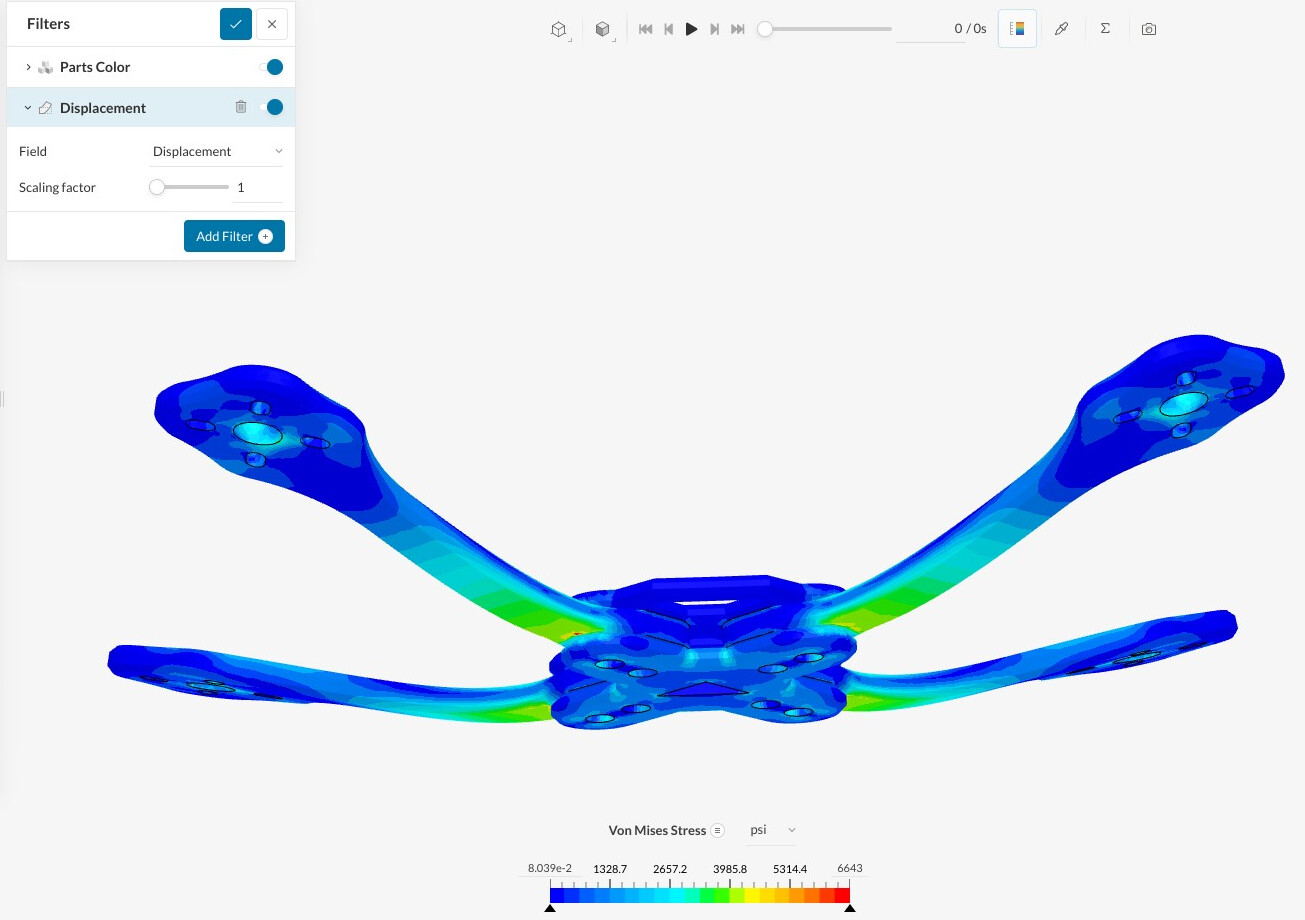Click the Filters panel heading
Screen dimensions: 1305x920
[x=48, y=24]
